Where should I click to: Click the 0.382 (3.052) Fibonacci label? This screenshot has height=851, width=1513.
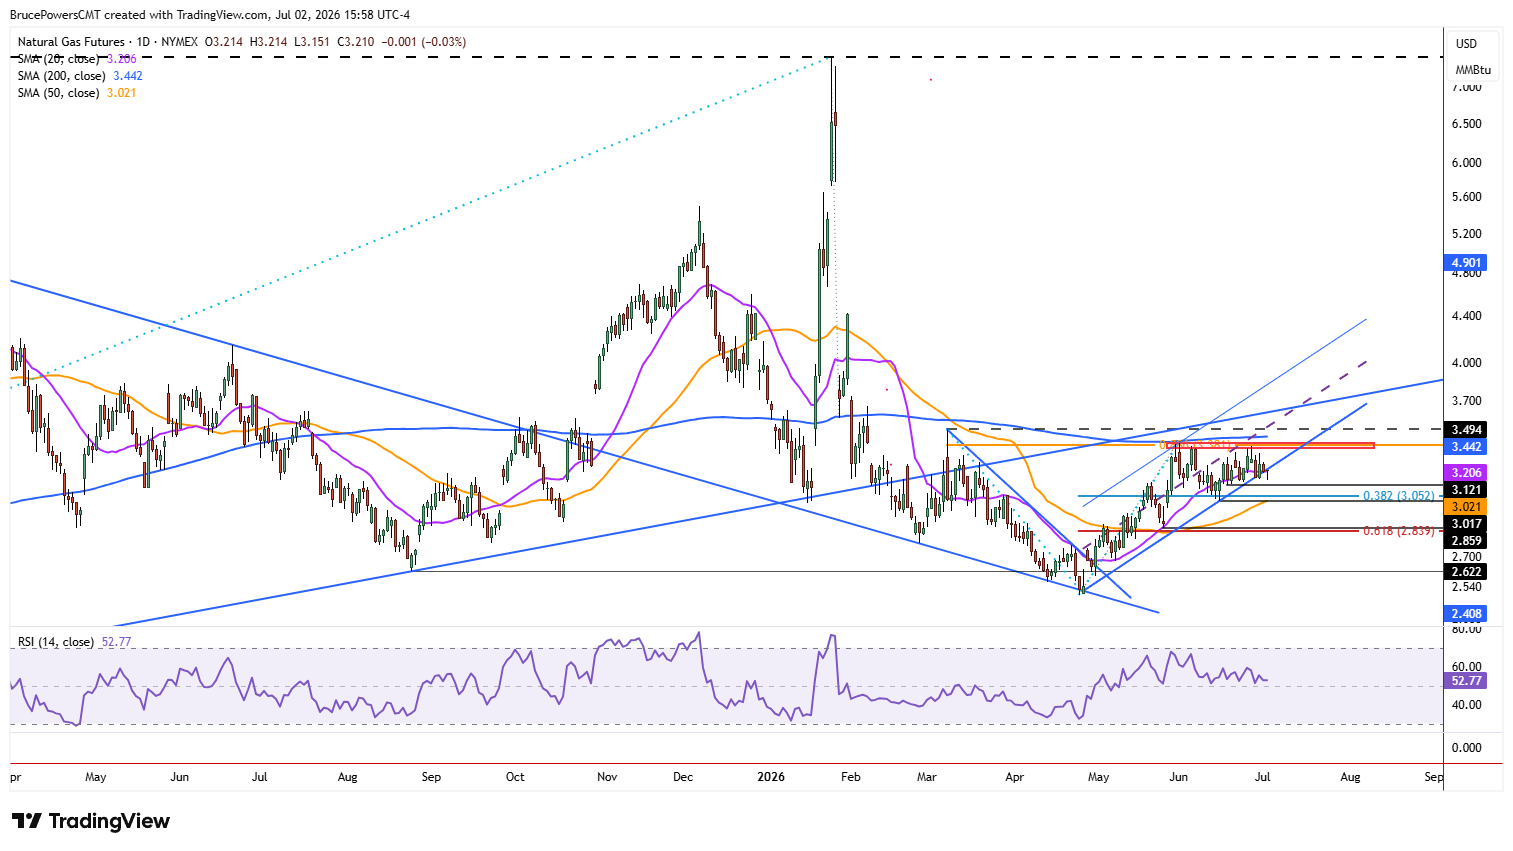point(1398,496)
